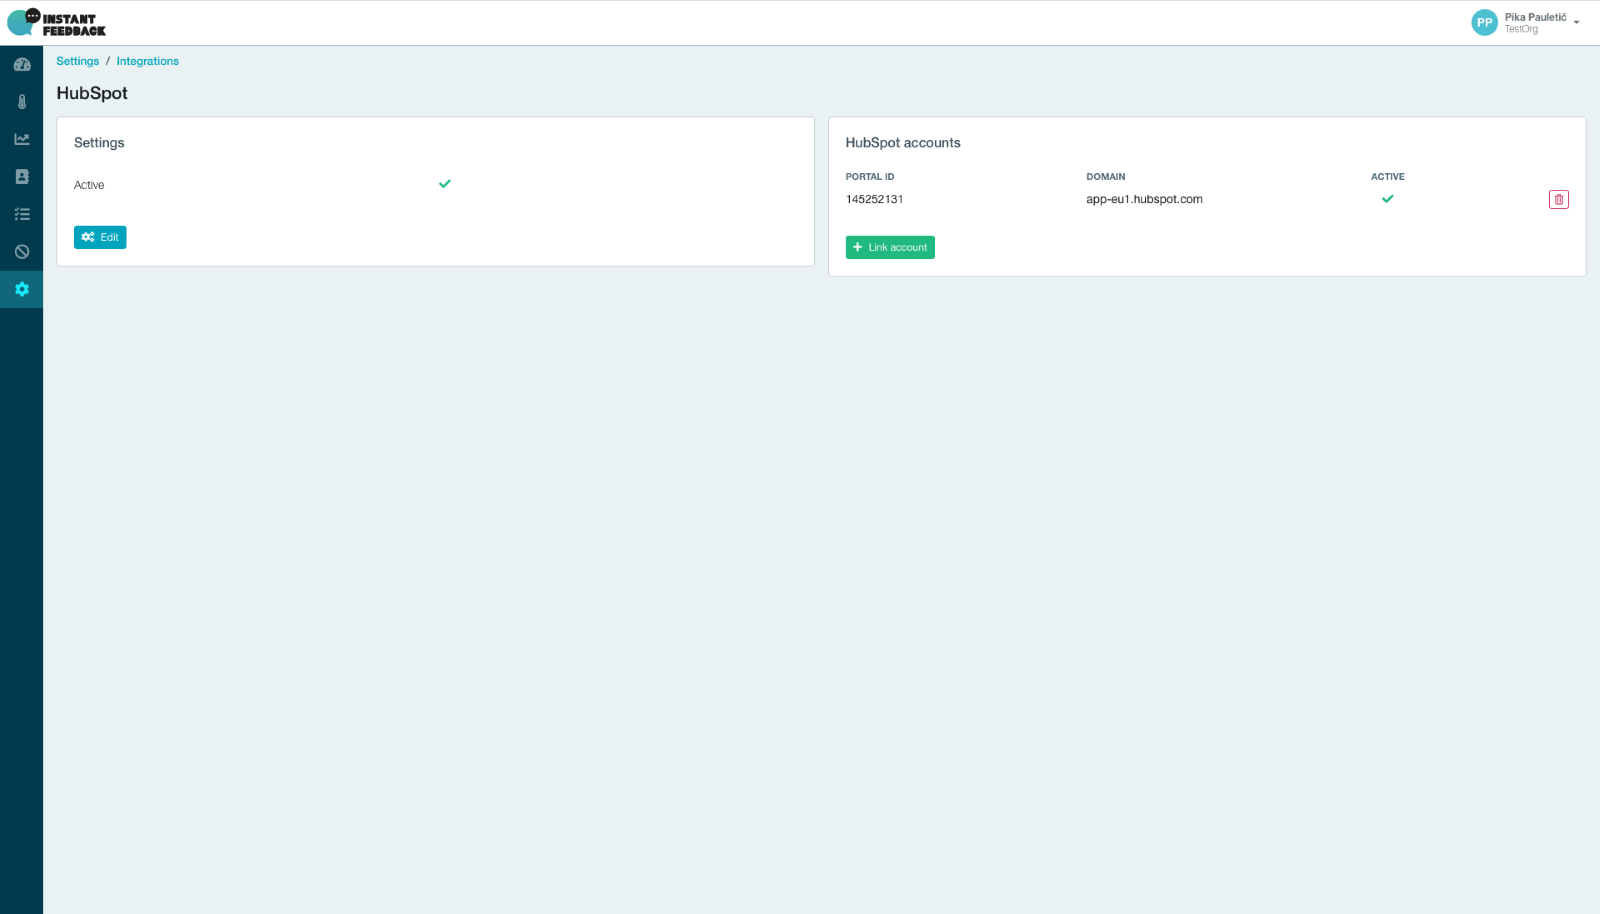1600x914 pixels.
Task: Click portal ID 145252131
Action: tap(875, 199)
